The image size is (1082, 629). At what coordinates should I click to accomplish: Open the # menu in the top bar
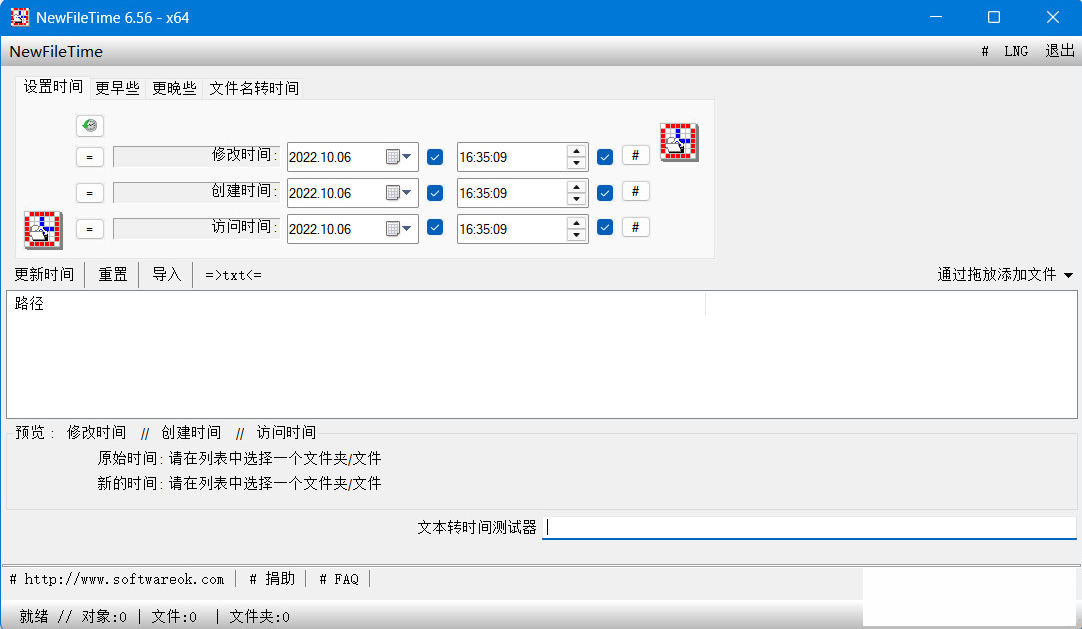(985, 51)
